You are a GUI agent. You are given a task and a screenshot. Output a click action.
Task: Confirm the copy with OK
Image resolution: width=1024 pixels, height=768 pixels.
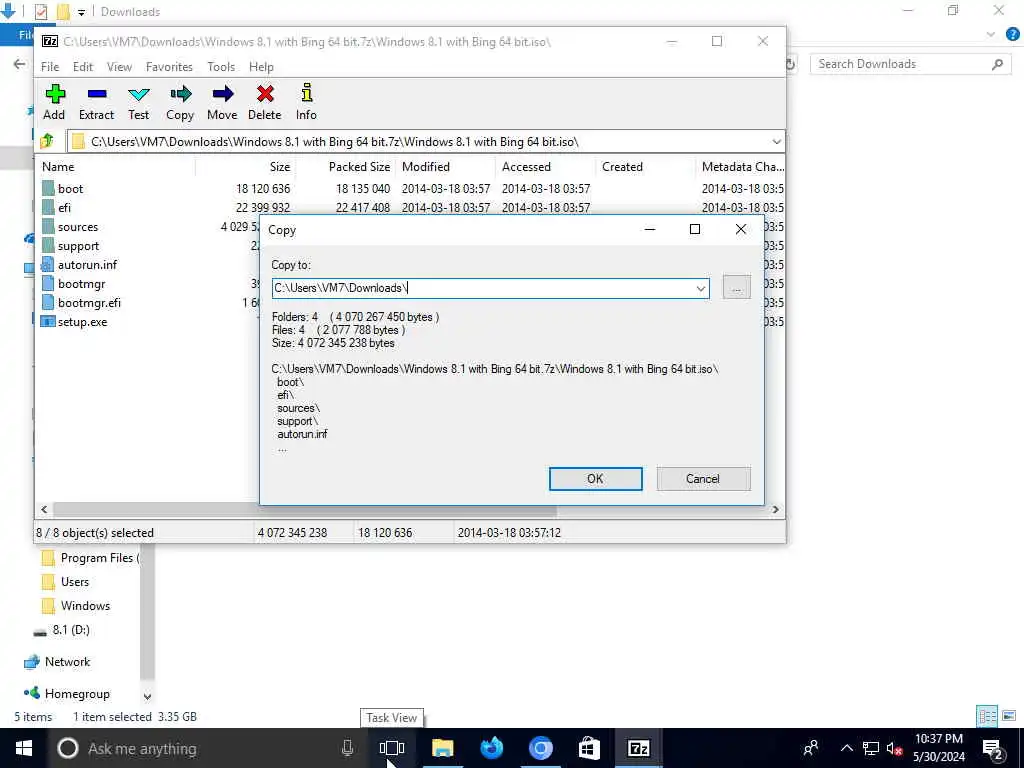(596, 479)
